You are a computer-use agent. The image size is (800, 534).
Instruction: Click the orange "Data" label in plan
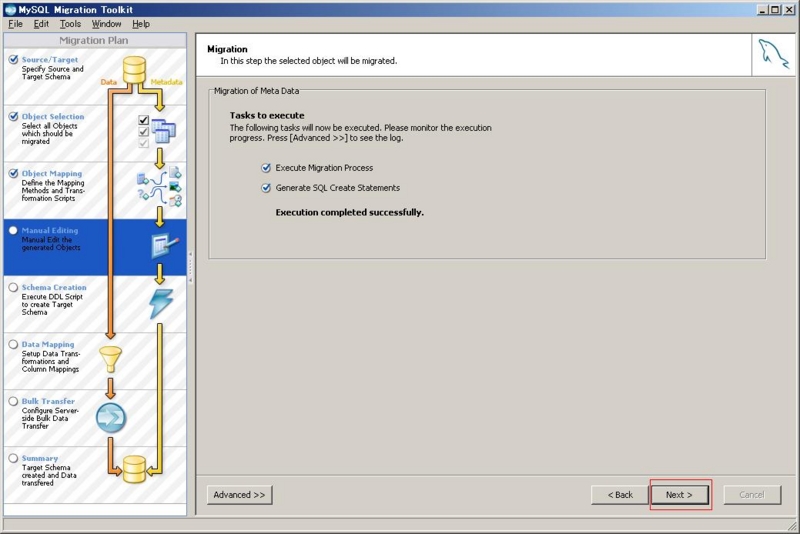108,82
